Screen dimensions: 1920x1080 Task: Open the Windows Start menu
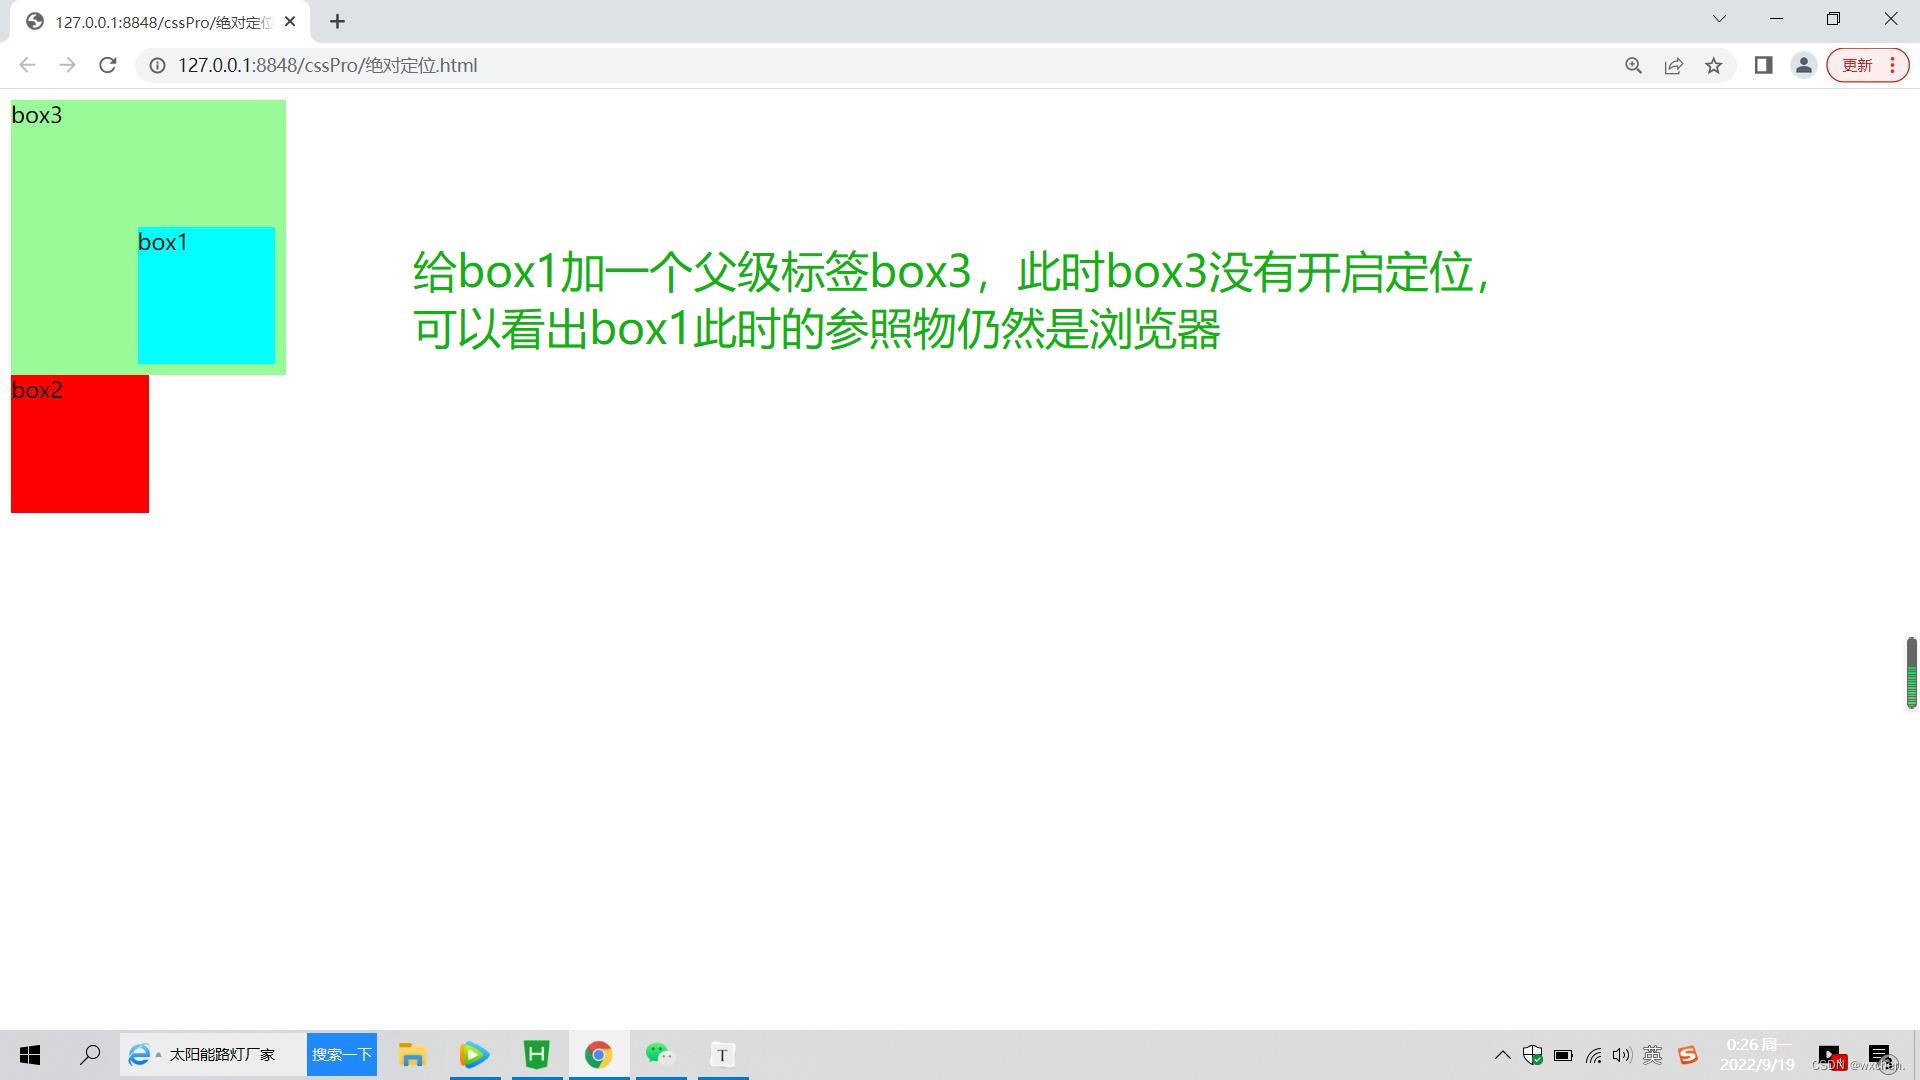[30, 1054]
